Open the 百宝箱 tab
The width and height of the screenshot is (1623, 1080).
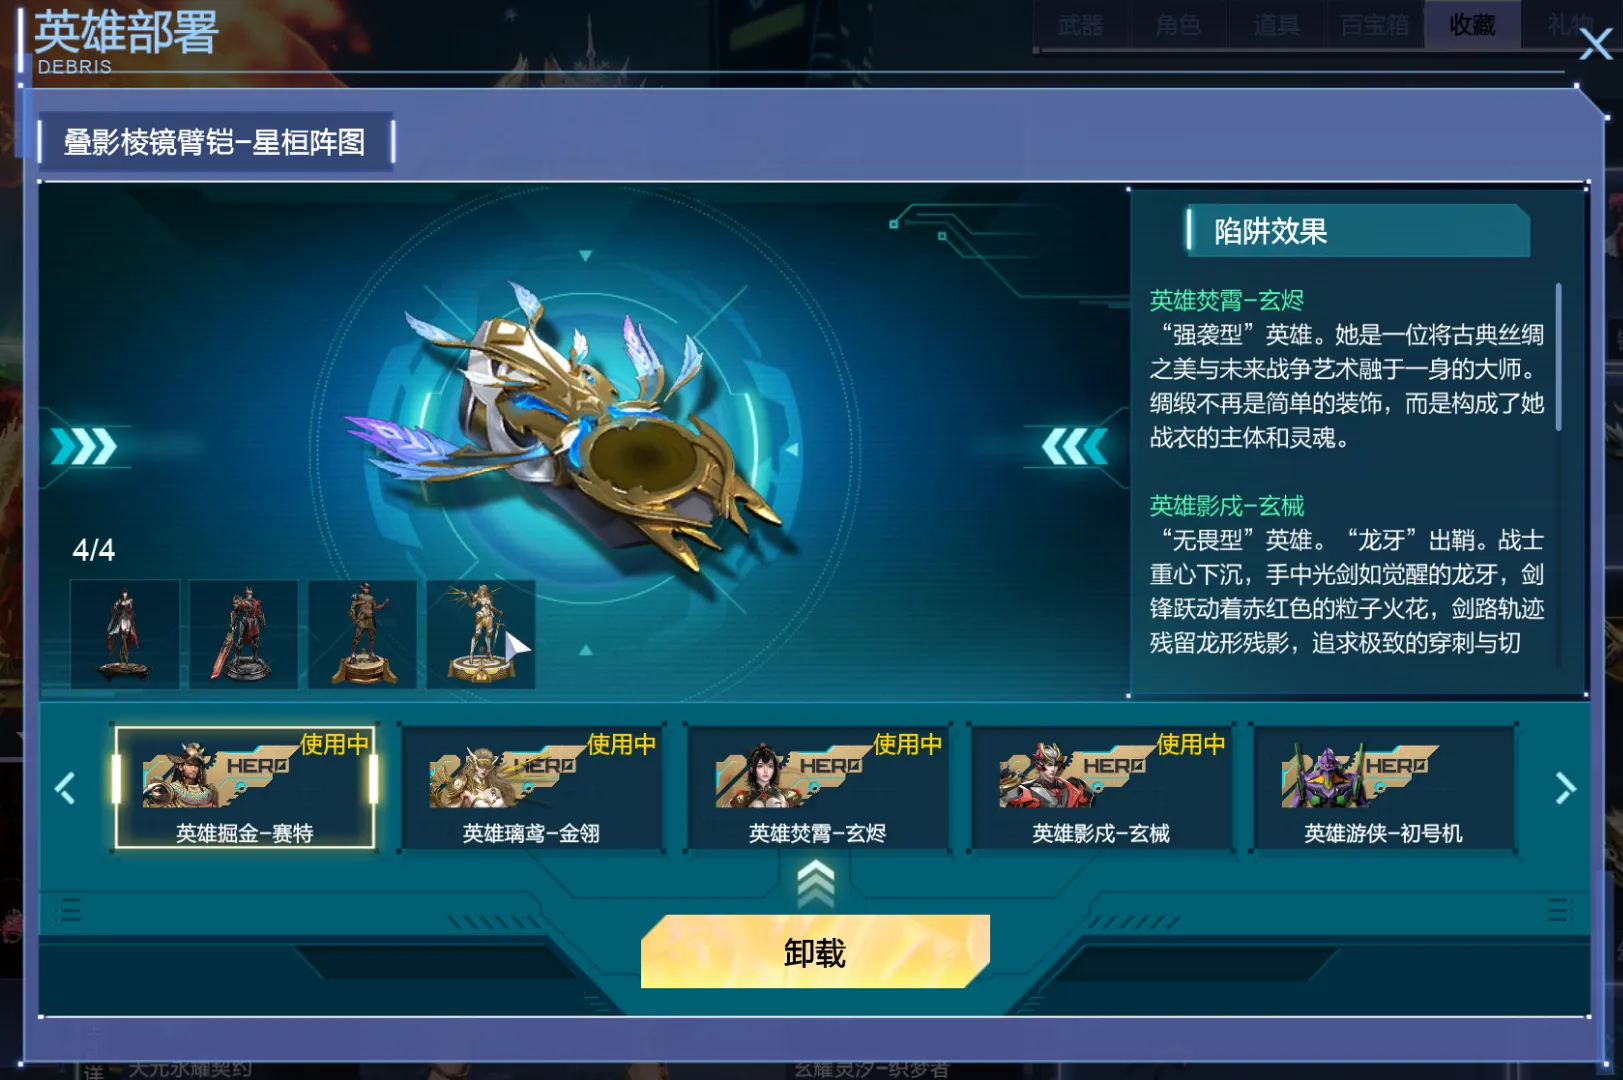(1375, 24)
